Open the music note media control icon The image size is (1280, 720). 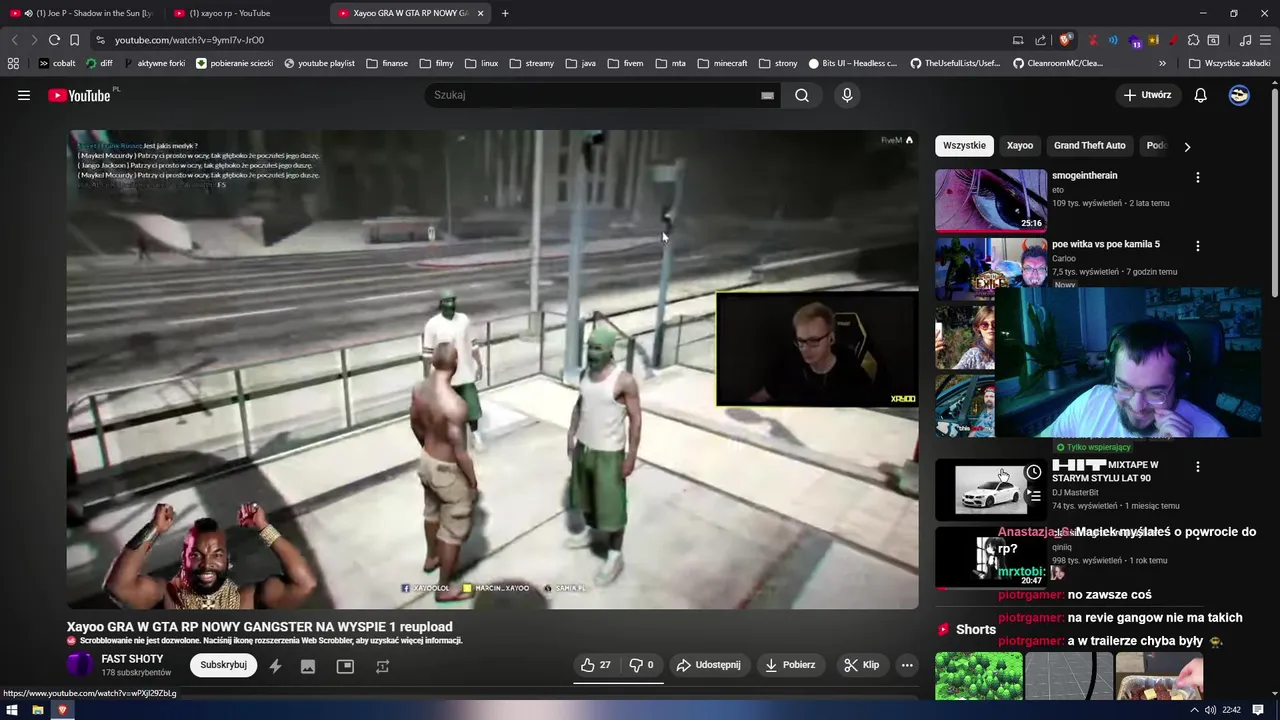point(1245,40)
